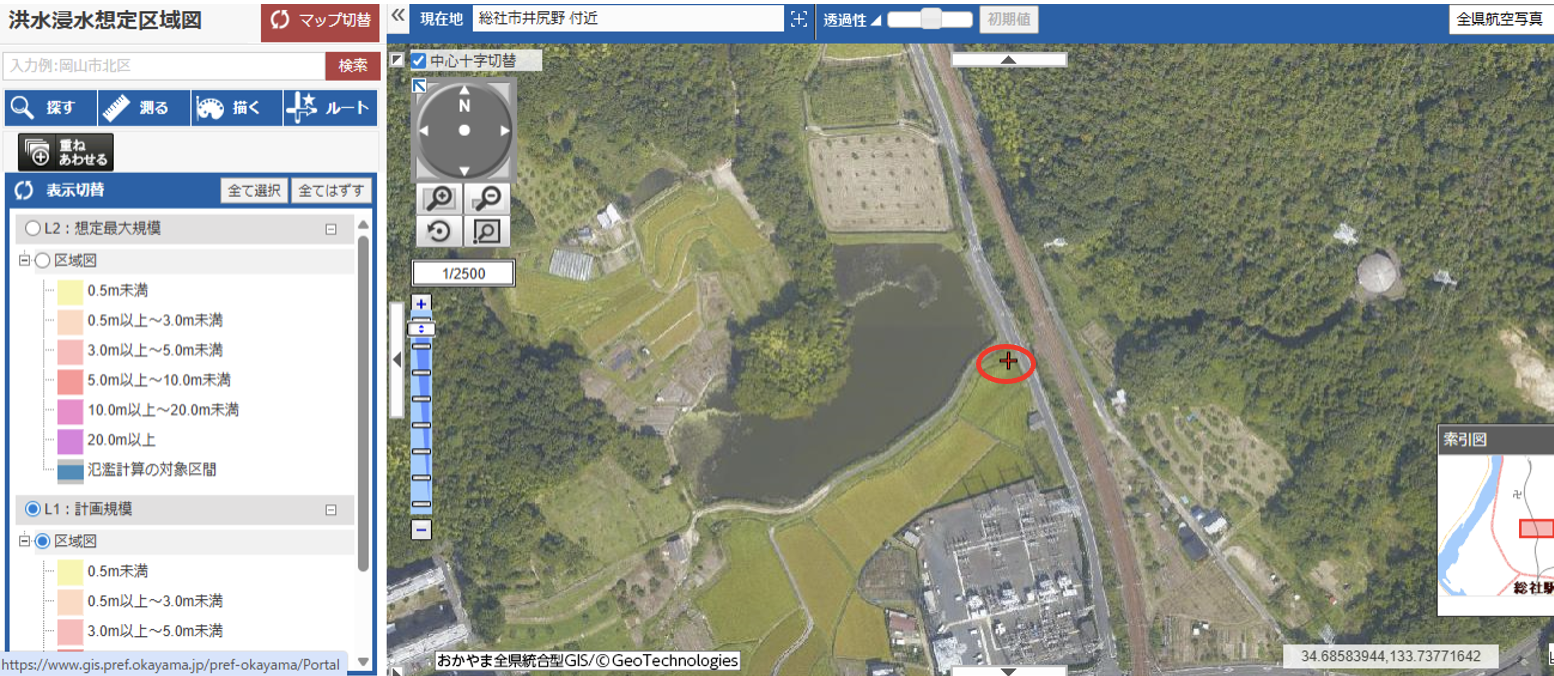Select the L2：想定最大規模 radio button

pos(33,228)
